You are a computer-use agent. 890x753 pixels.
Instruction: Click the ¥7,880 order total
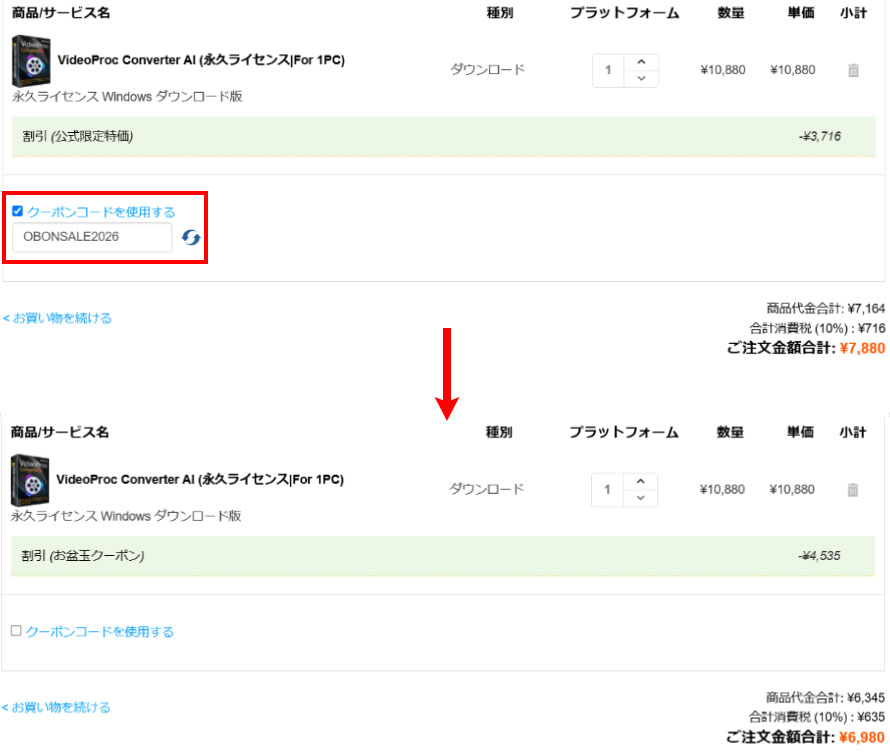[862, 348]
